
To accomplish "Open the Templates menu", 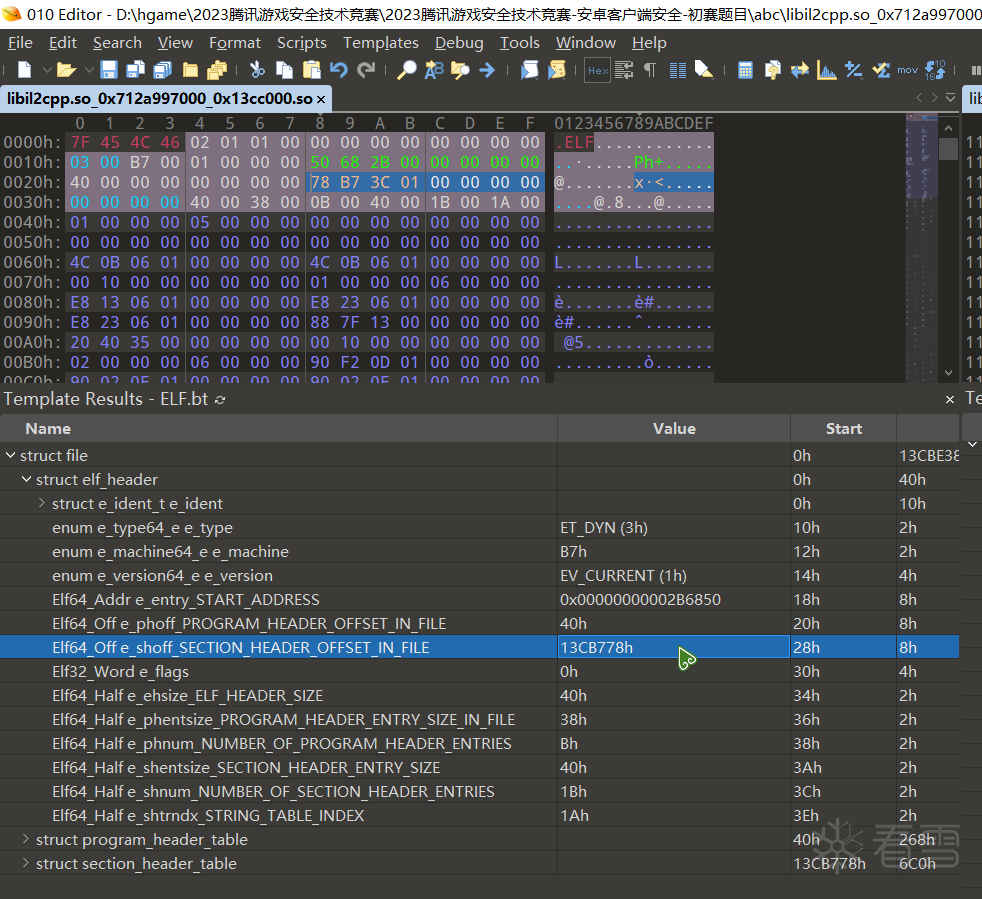I will point(380,43).
